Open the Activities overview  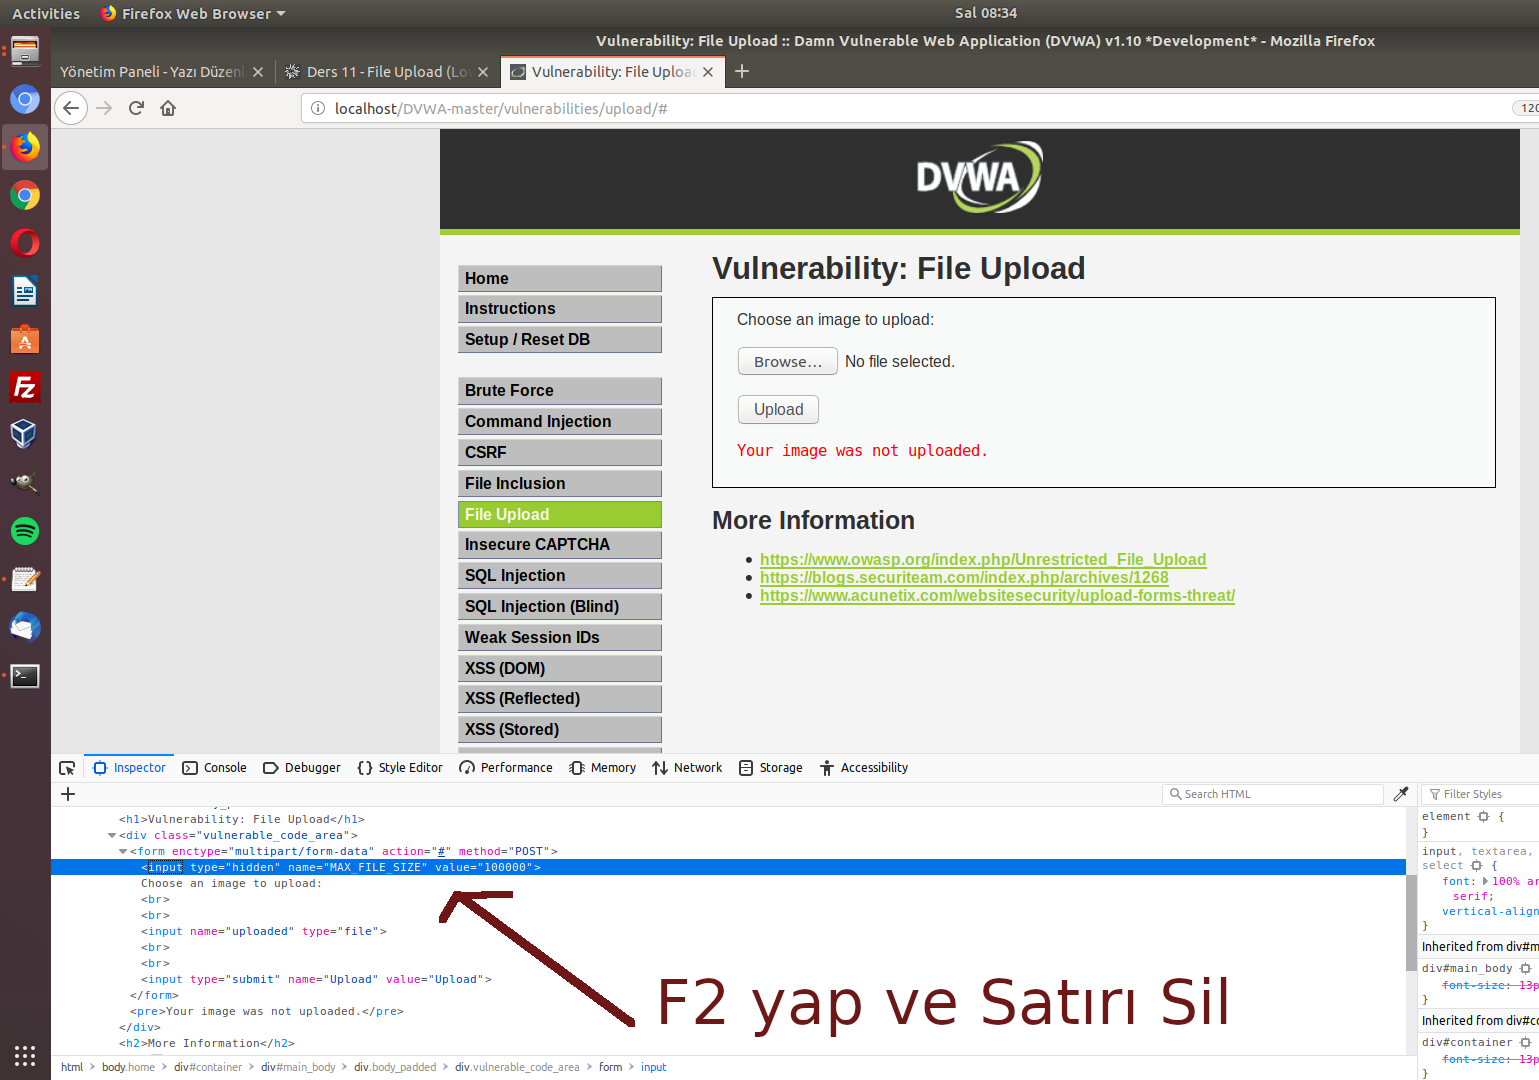pos(46,13)
